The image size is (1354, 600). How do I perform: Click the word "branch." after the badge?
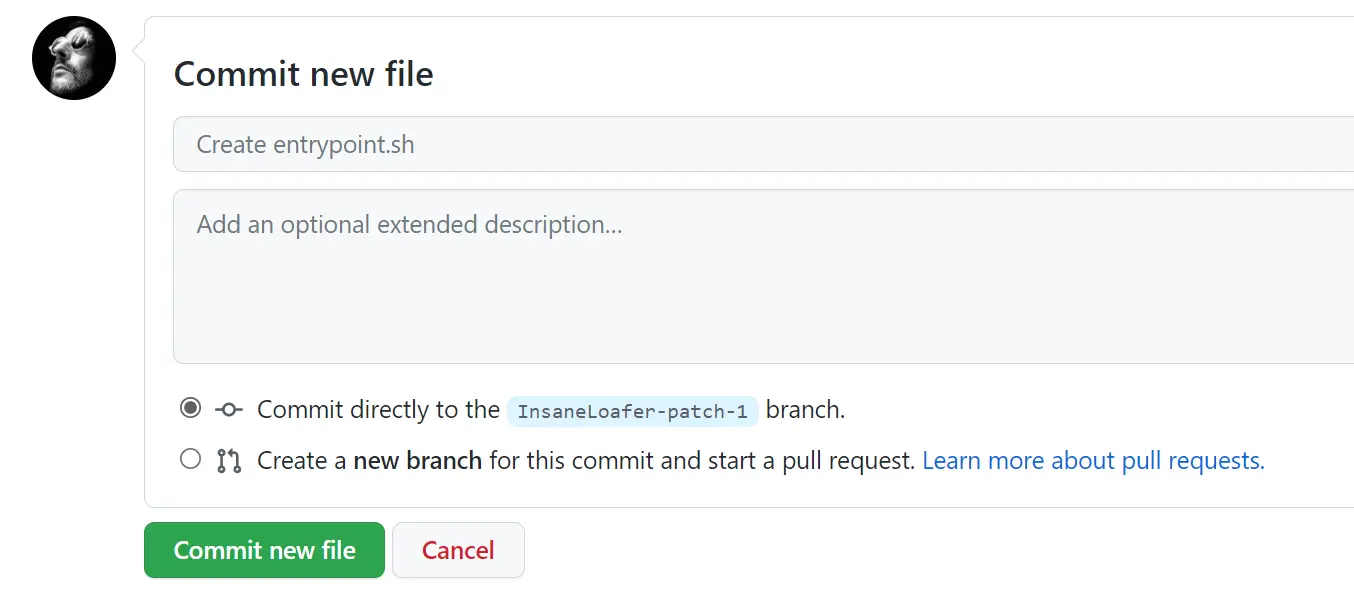805,410
